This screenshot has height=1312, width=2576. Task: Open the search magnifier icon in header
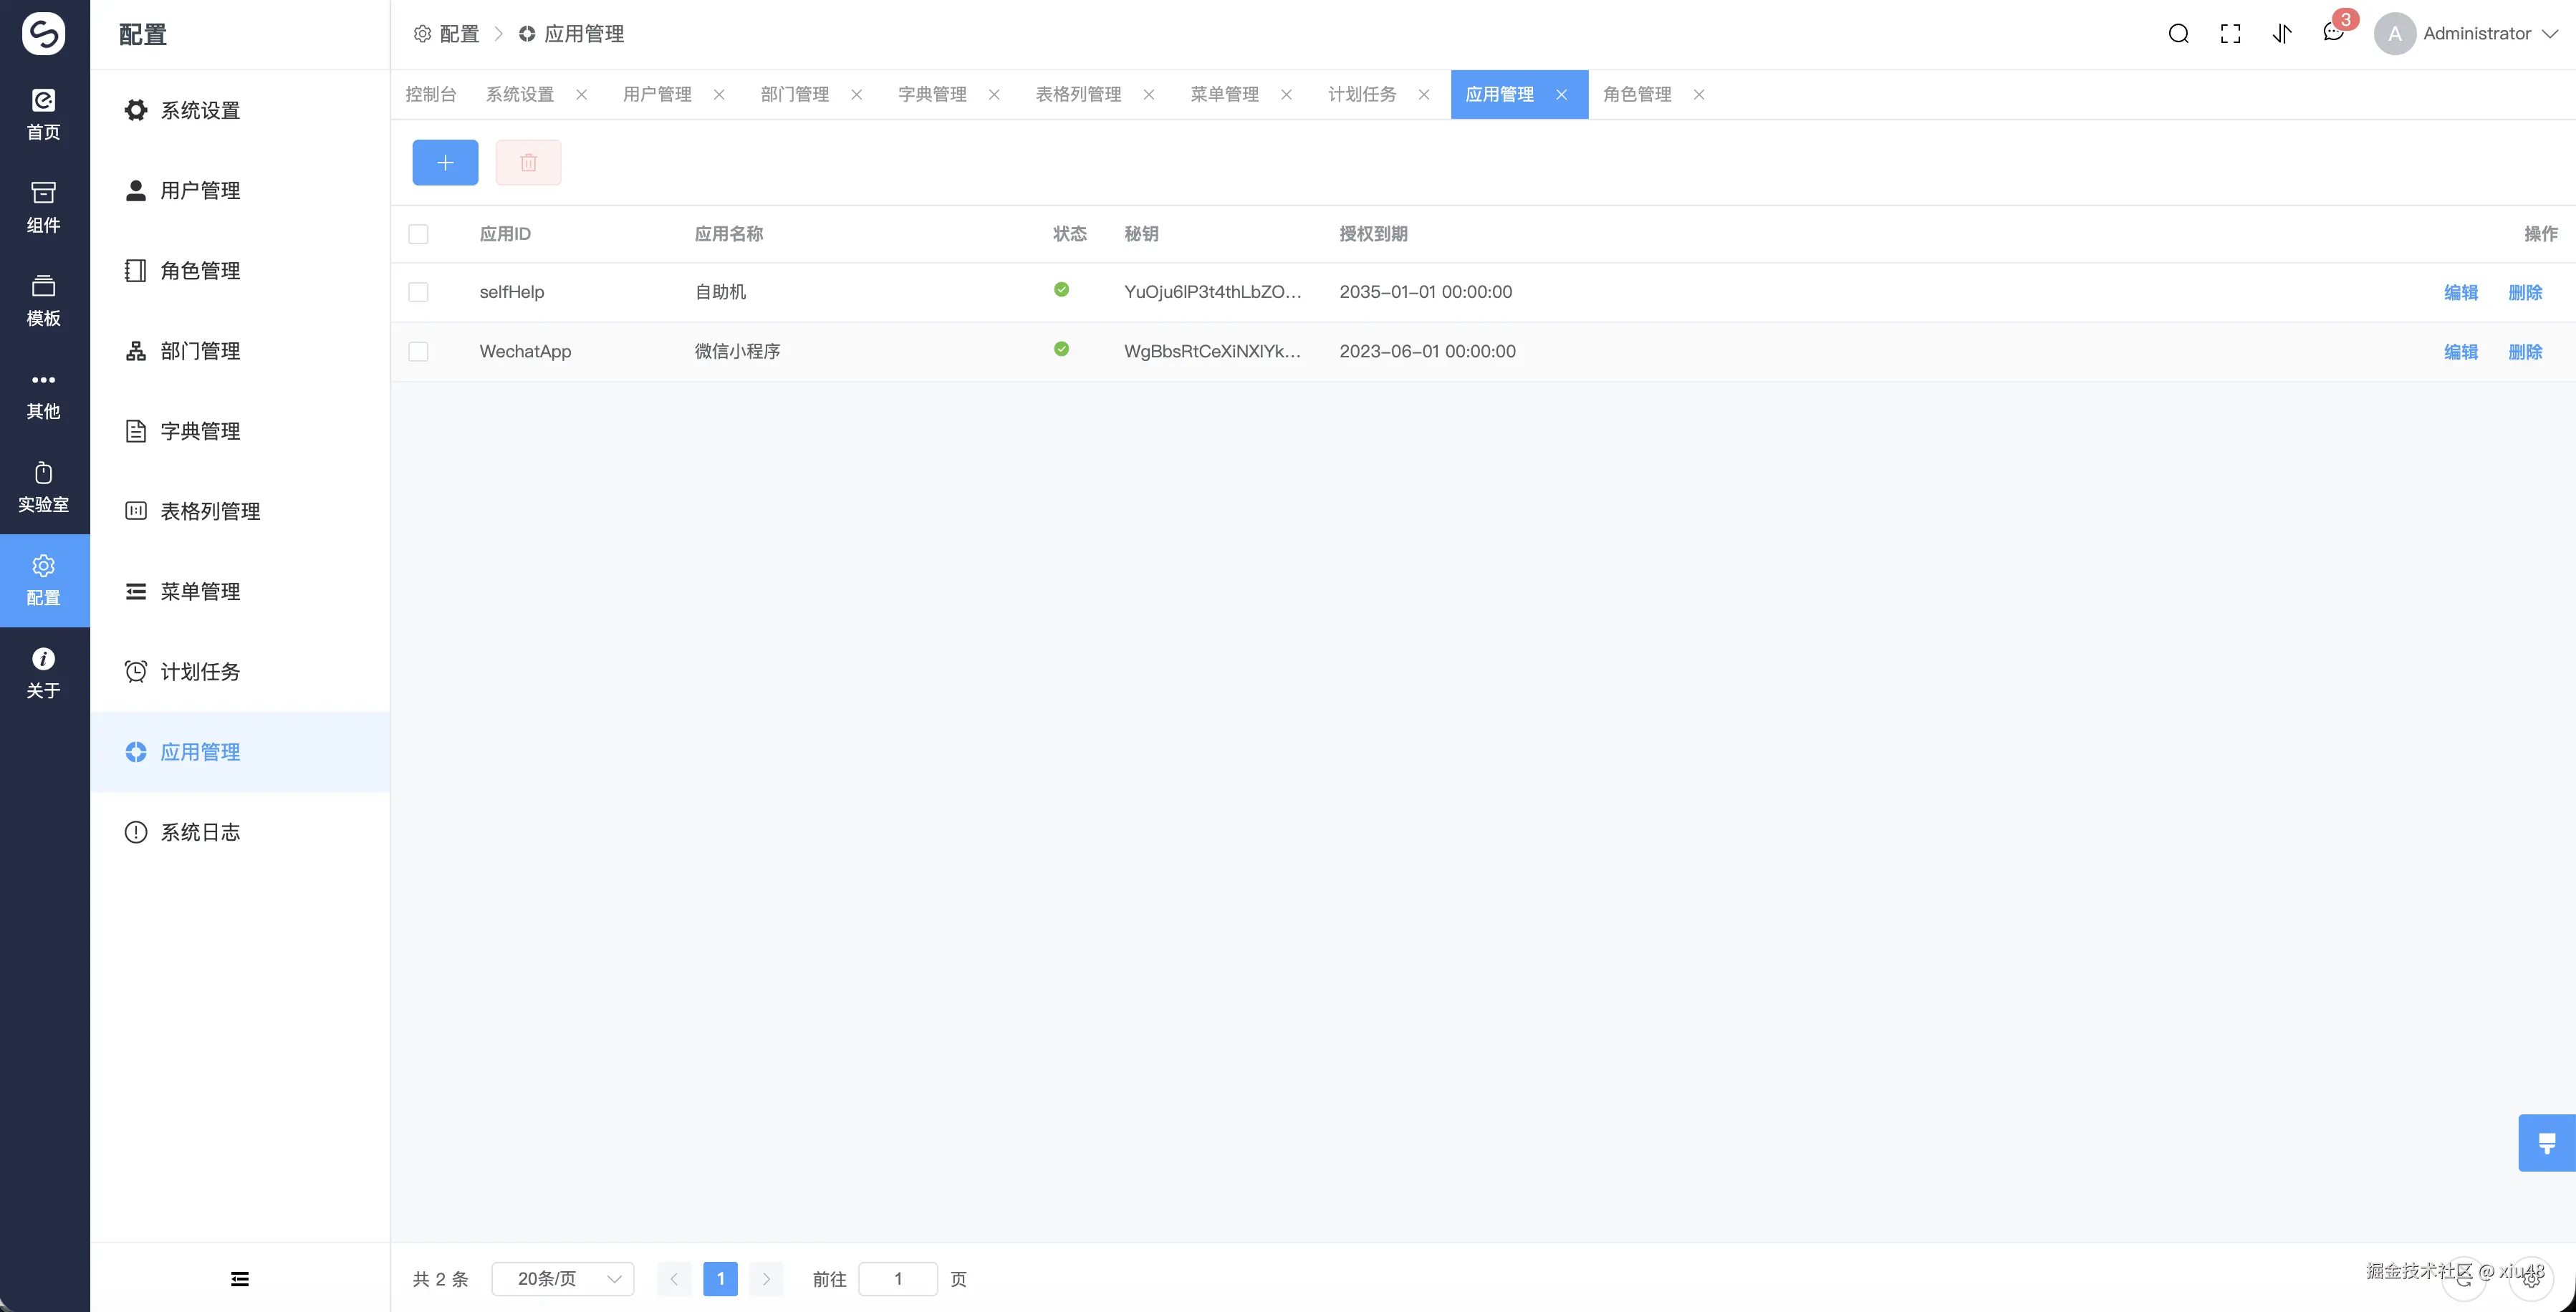[x=2178, y=34]
